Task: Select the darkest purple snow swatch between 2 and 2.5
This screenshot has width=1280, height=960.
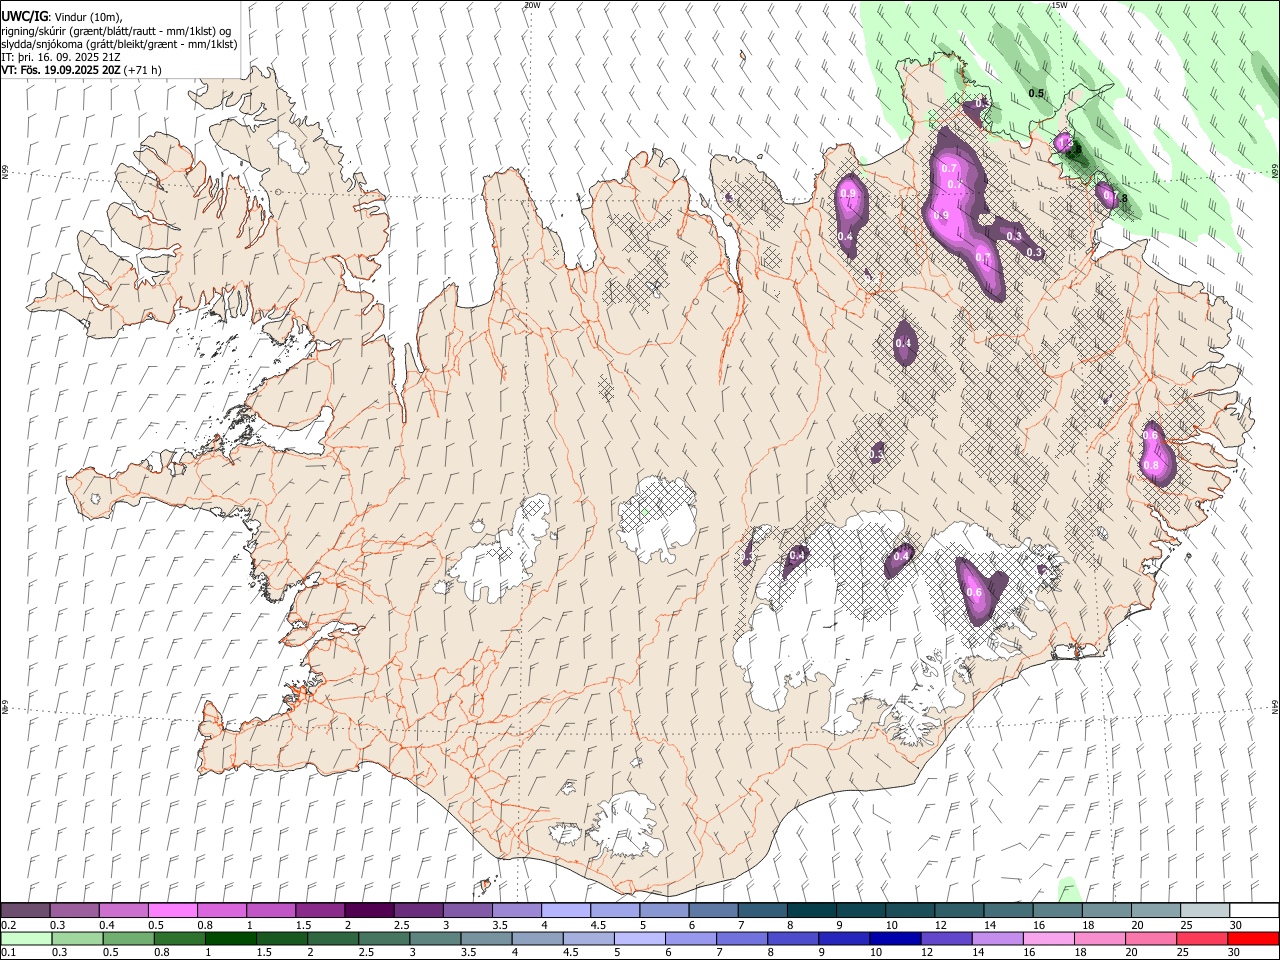Action: 368,910
